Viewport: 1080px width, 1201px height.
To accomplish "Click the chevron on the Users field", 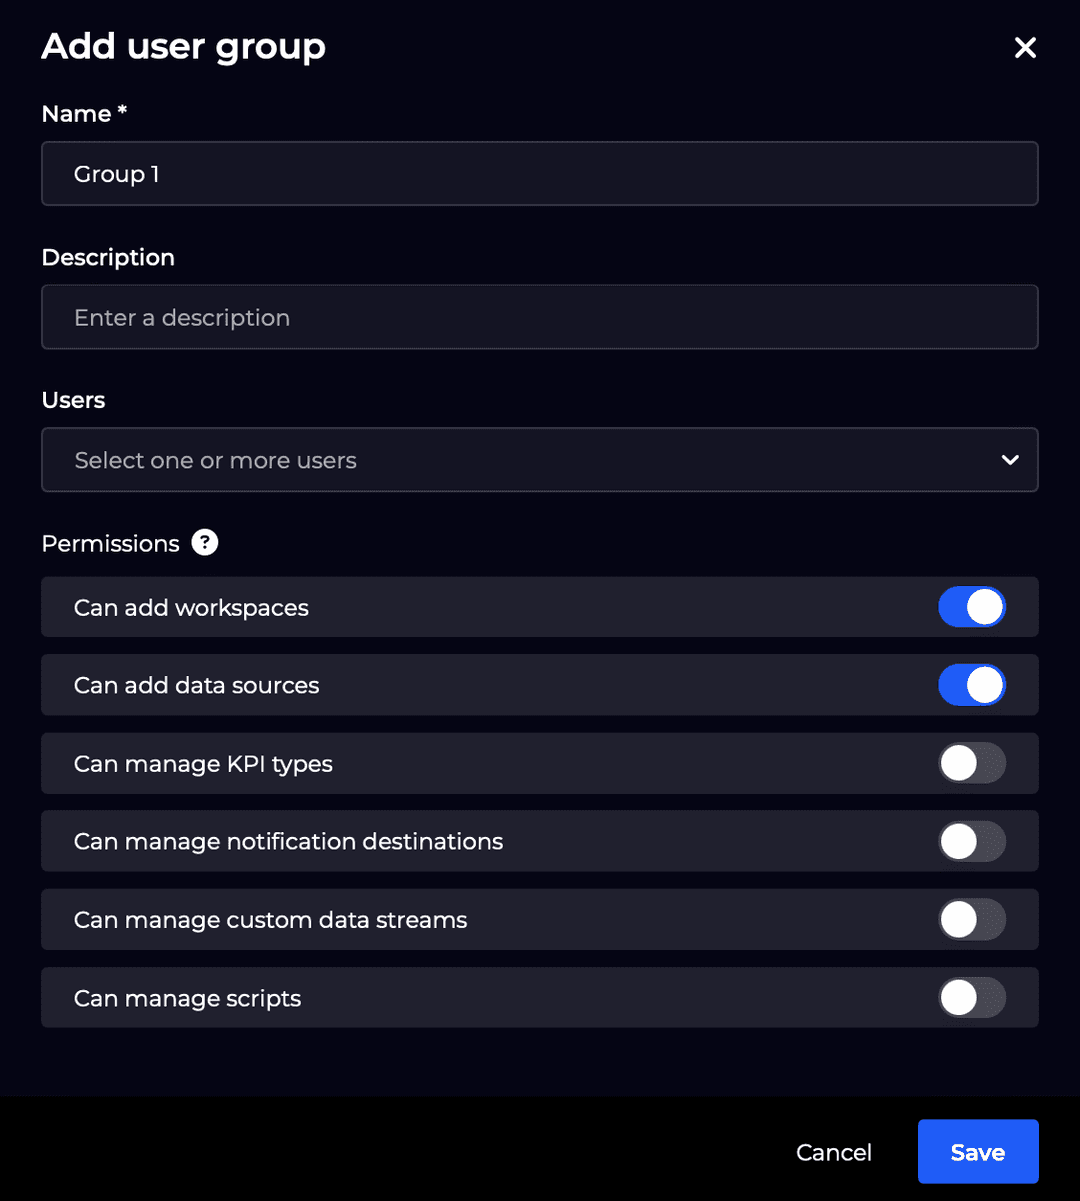I will 1009,460.
